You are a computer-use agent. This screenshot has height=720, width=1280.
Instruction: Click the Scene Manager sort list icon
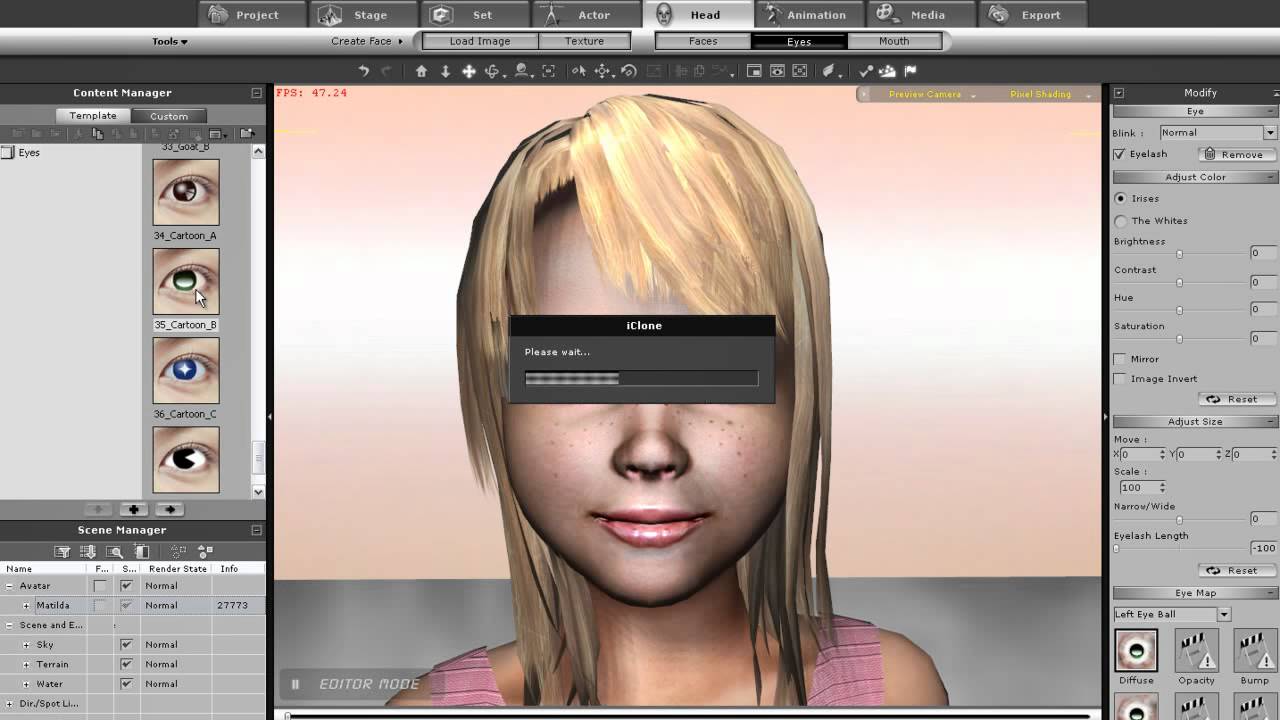(x=88, y=551)
